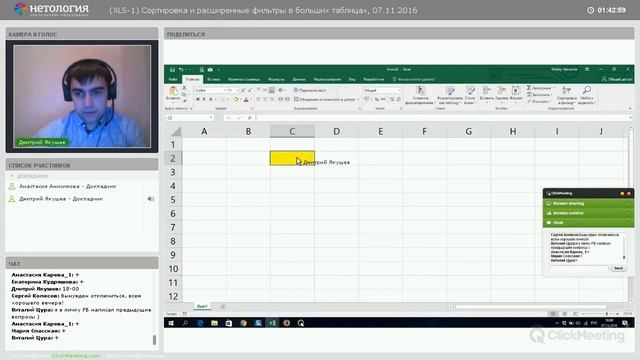The image size is (640, 360).
Task: Switch to the Developer (Разработчик) tab
Action: tap(373, 79)
